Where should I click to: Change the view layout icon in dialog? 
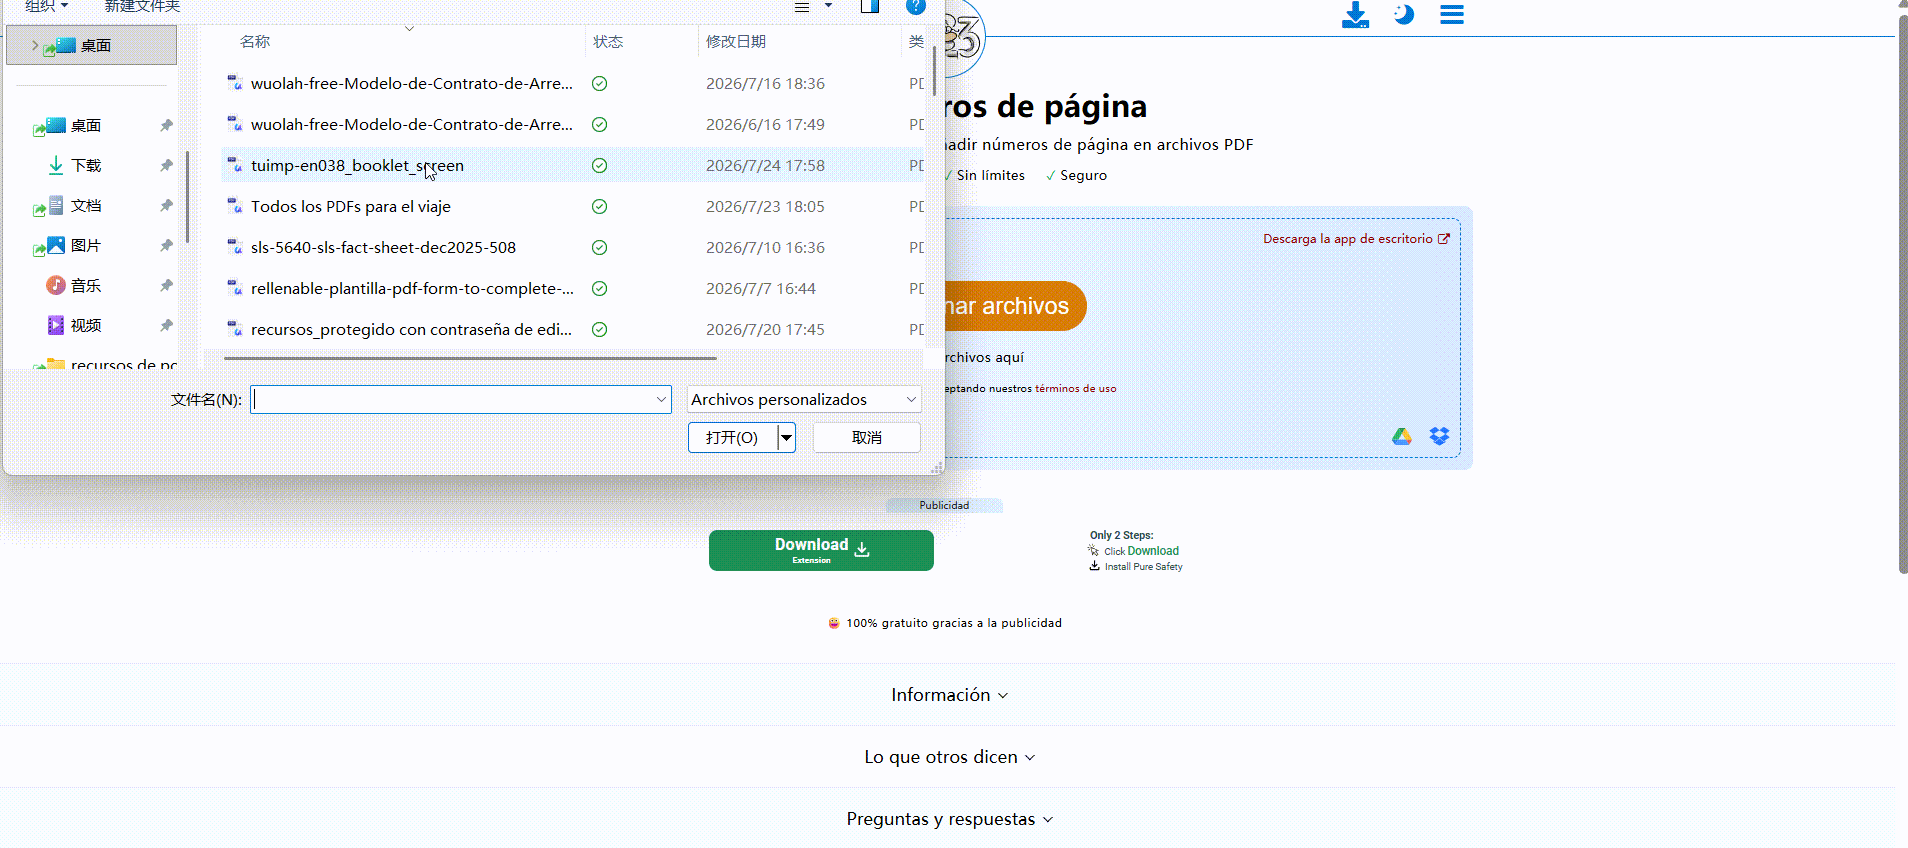[x=802, y=7]
